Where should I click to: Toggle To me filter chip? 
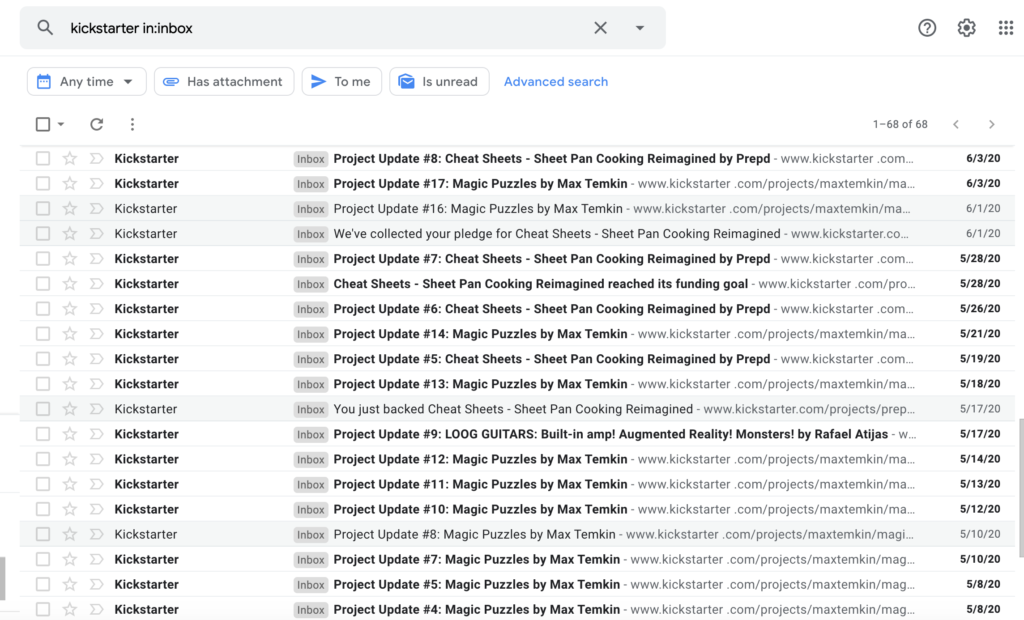pyautogui.click(x=342, y=82)
